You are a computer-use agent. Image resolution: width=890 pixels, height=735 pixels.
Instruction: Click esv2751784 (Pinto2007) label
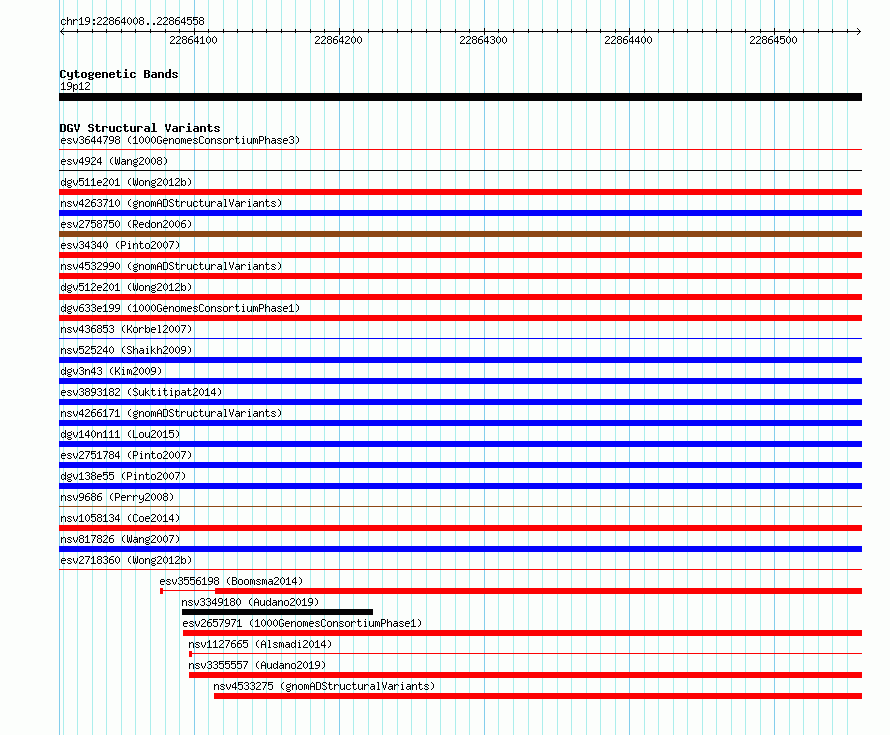(126, 455)
